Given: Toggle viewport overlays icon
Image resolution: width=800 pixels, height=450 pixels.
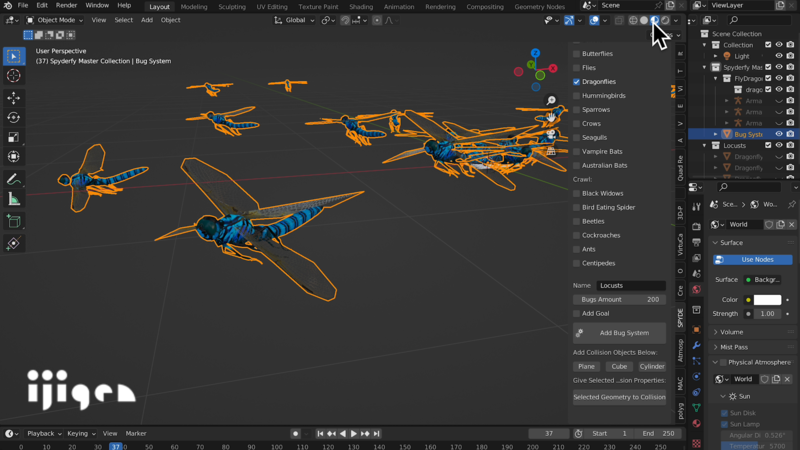Looking at the screenshot, I should click(594, 20).
